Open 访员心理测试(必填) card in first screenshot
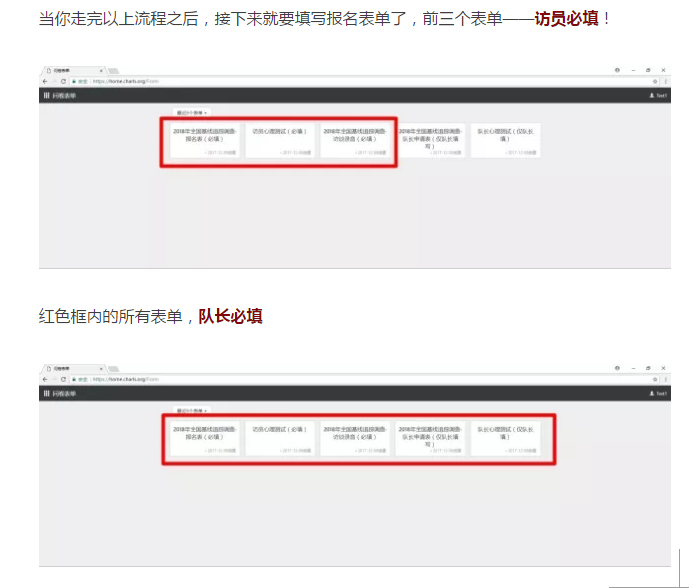Image resolution: width=699 pixels, height=588 pixels. tap(279, 139)
